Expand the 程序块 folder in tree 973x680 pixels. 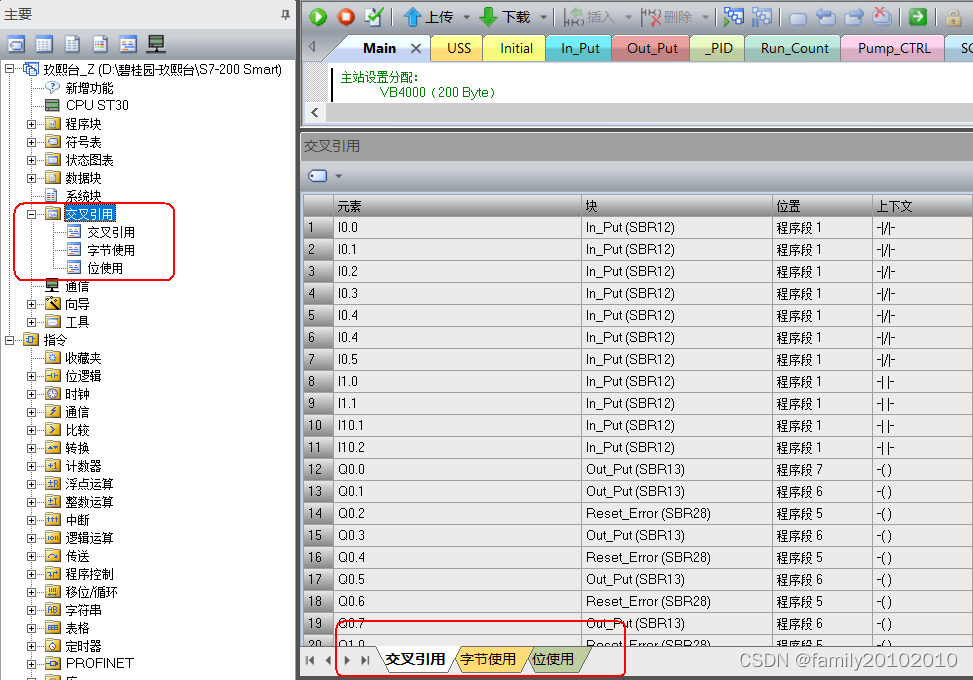click(x=31, y=124)
